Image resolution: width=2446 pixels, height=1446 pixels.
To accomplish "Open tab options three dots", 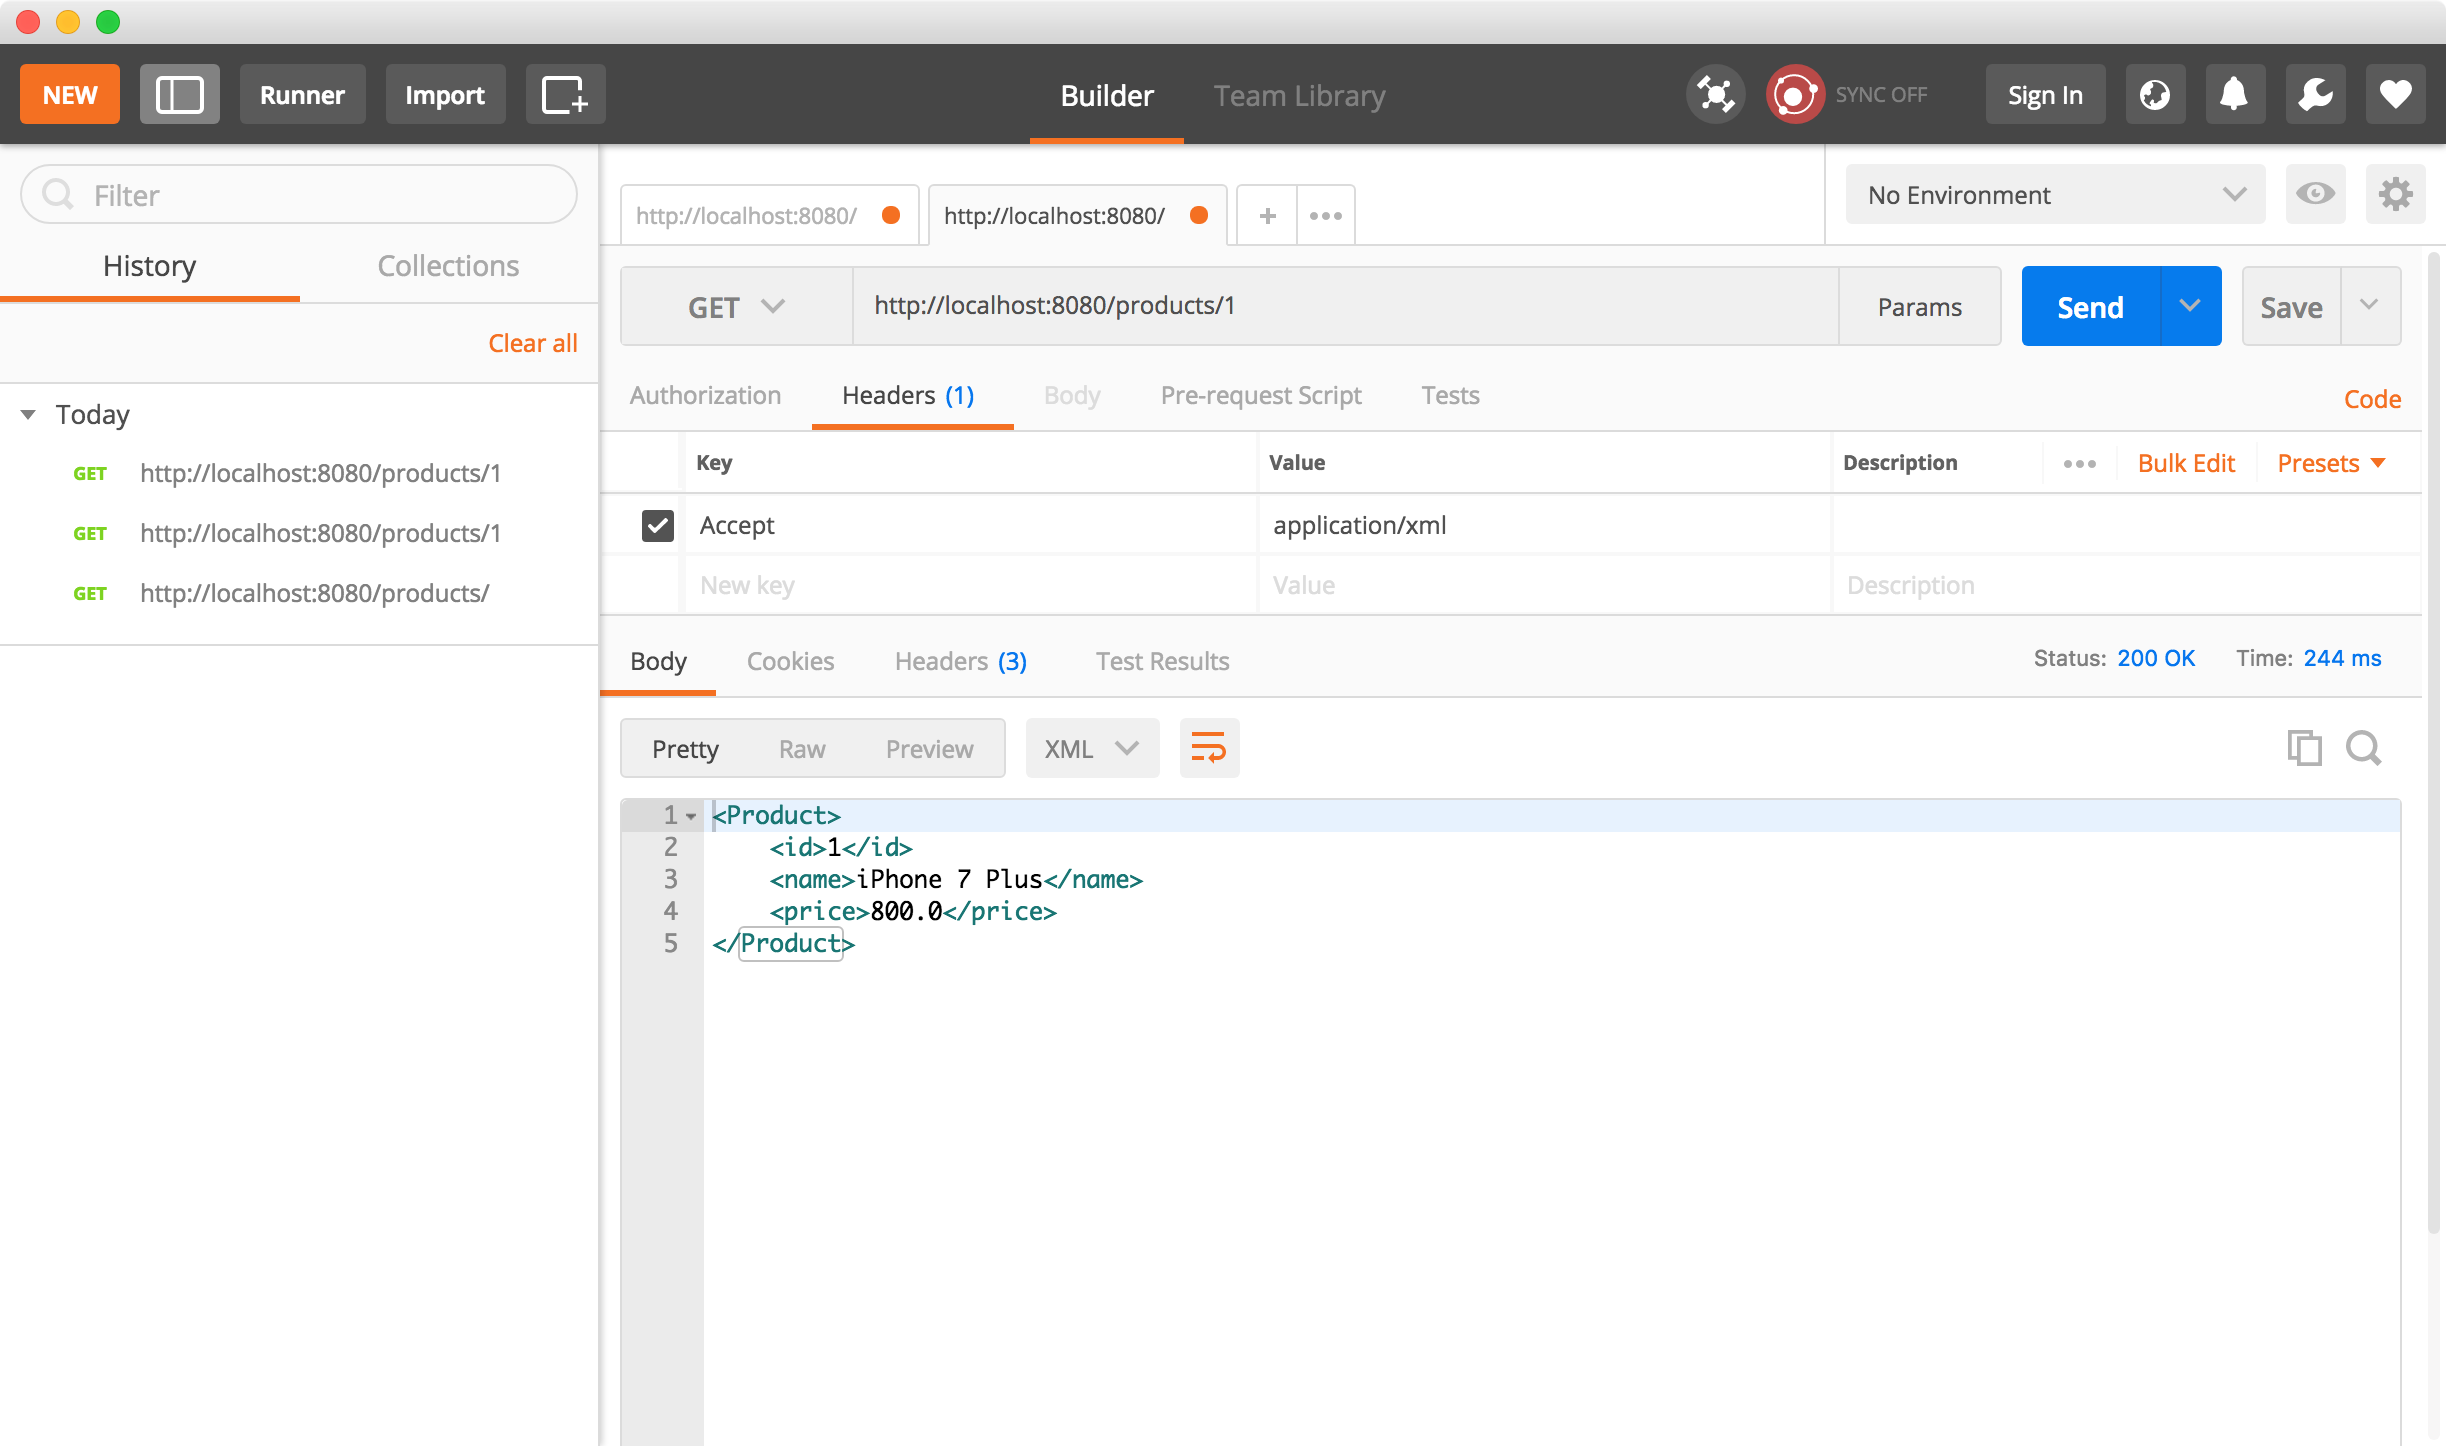I will coord(1326,215).
